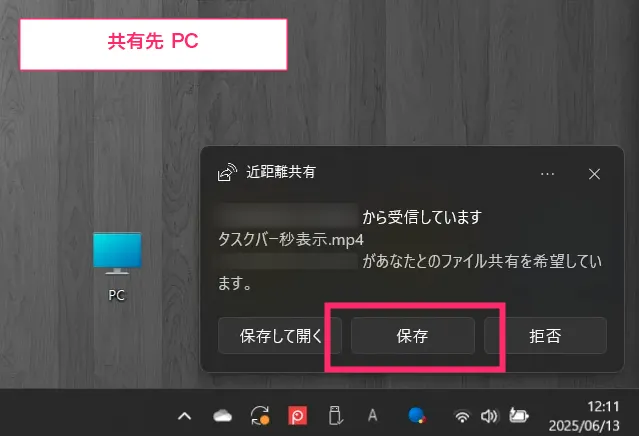This screenshot has height=436, width=639.
Task: Open the Wi-Fi network tray icon
Action: [x=462, y=416]
